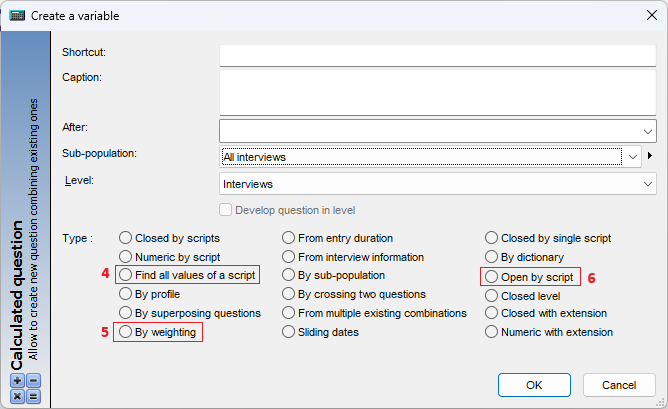Confirm with the OK button
668x409 pixels.
pyautogui.click(x=534, y=385)
